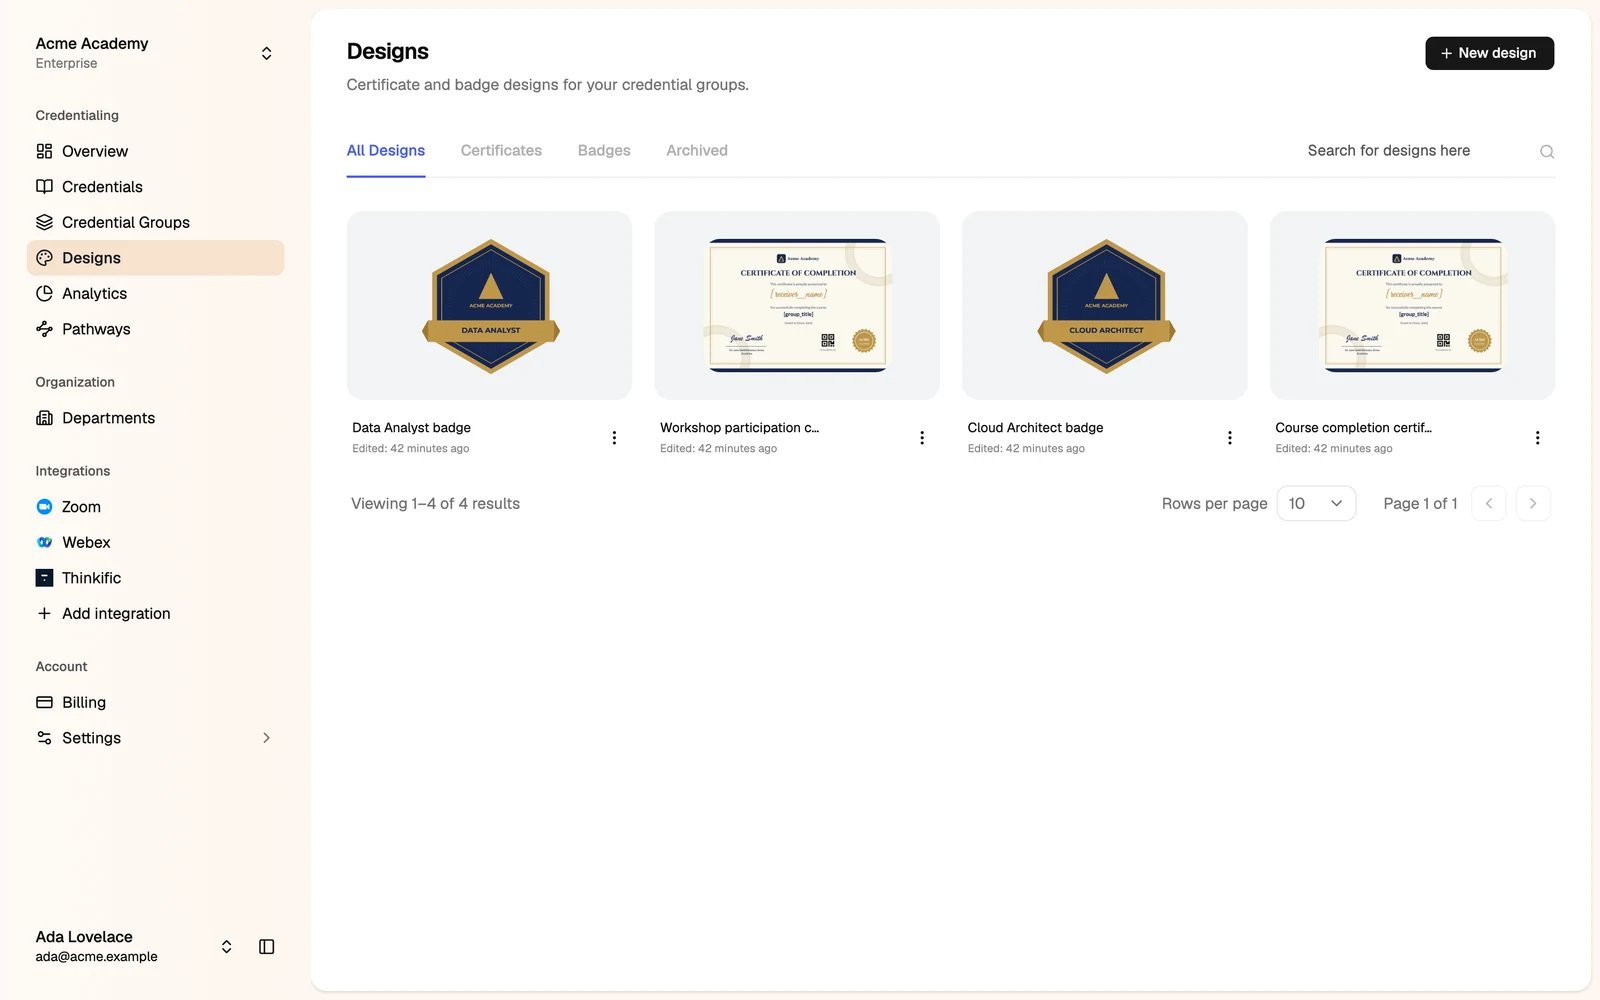
Task: Go to the previous page arrow
Action: 1488,503
